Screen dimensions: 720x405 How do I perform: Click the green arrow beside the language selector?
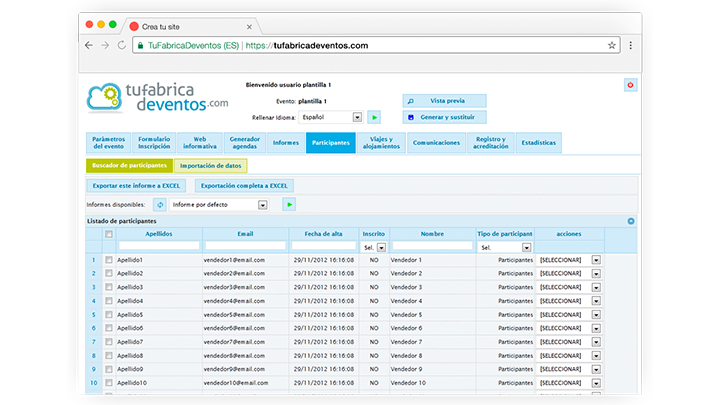374,117
